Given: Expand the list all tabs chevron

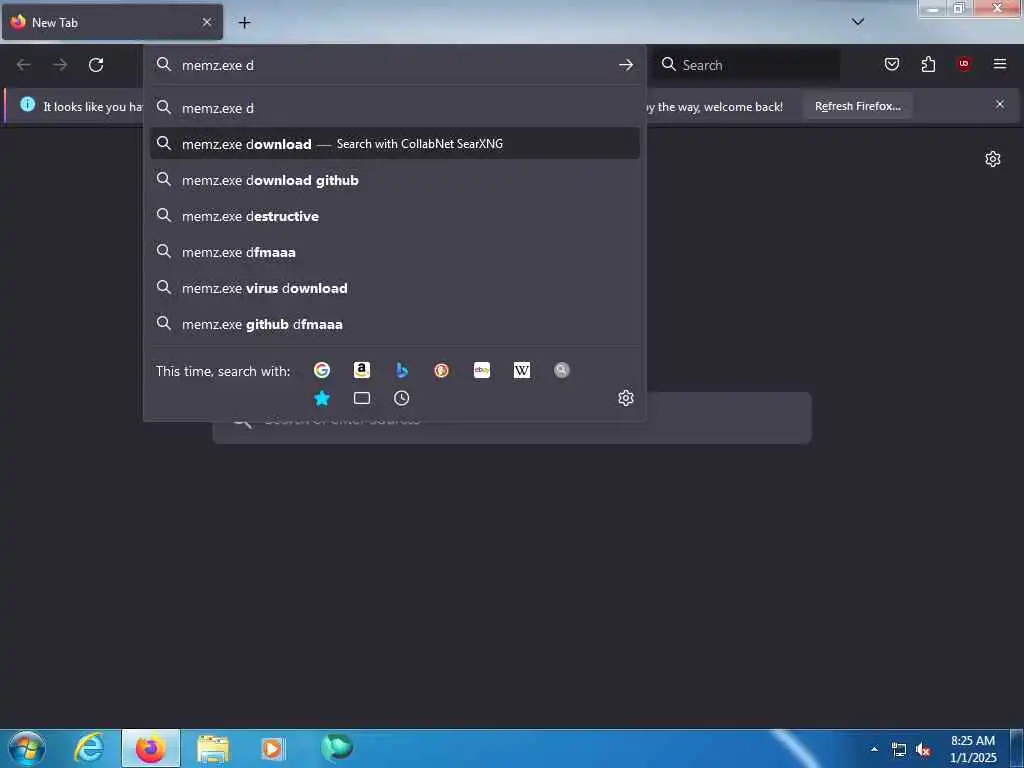Looking at the screenshot, I should pos(858,22).
